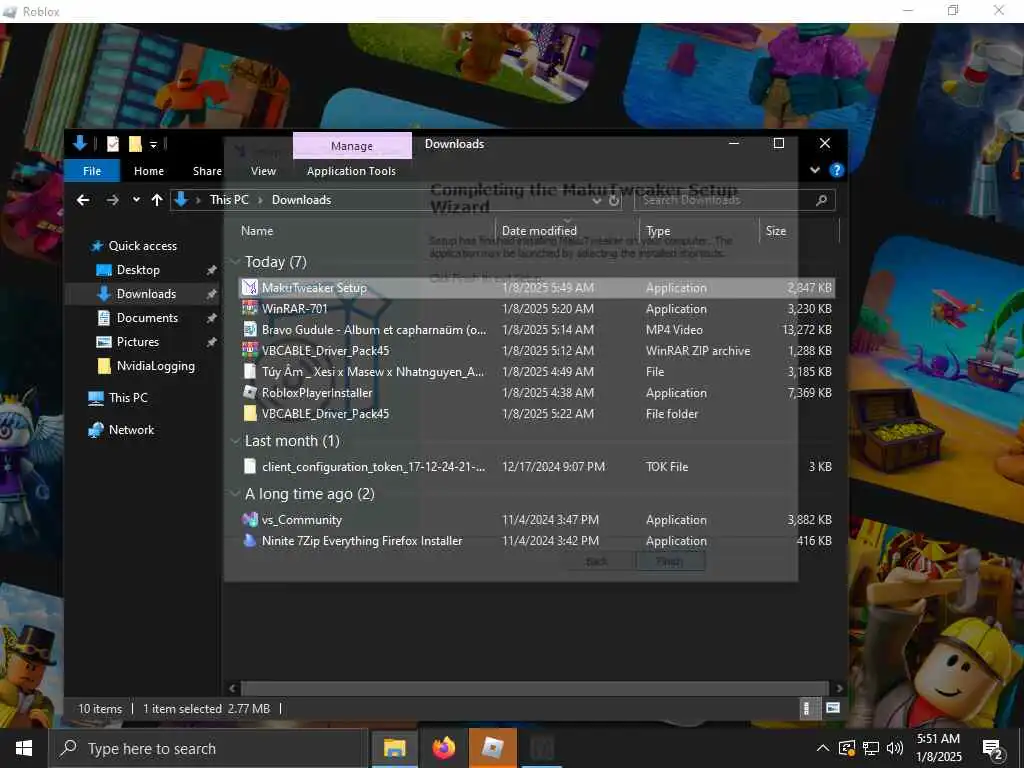Open the File menu
1024x768 pixels.
point(92,170)
